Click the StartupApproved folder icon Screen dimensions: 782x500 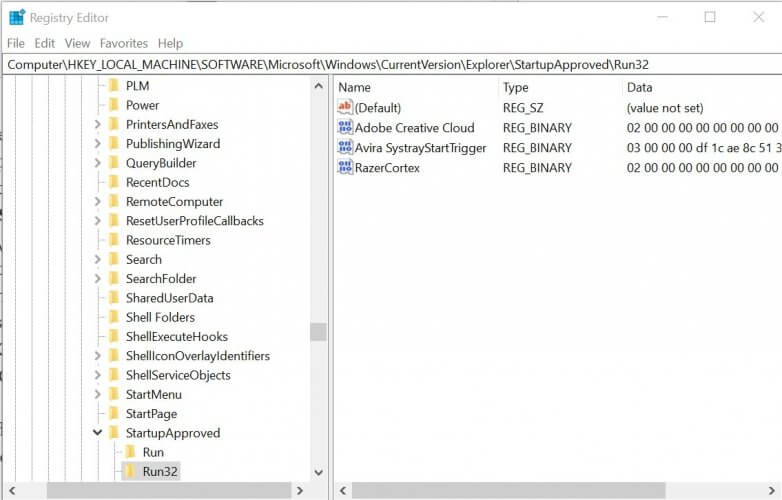pos(114,433)
